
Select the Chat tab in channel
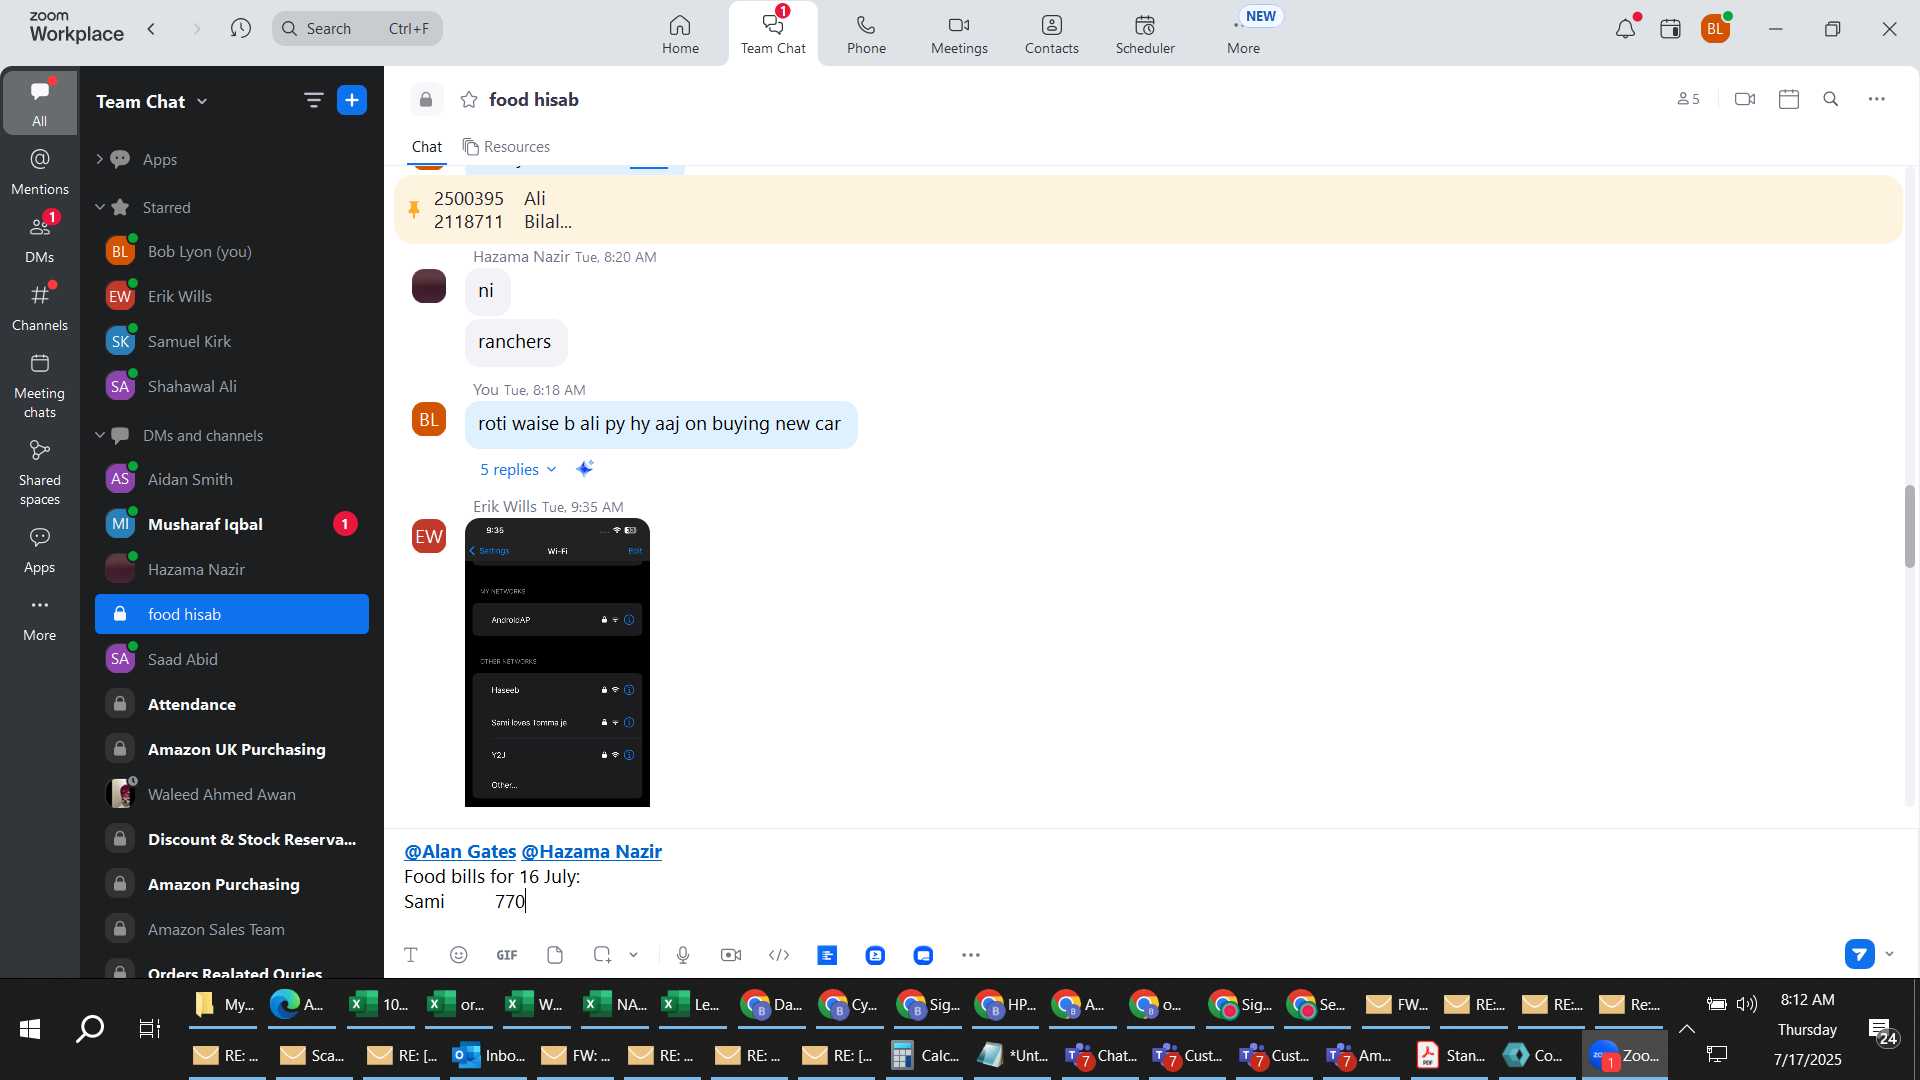427,147
